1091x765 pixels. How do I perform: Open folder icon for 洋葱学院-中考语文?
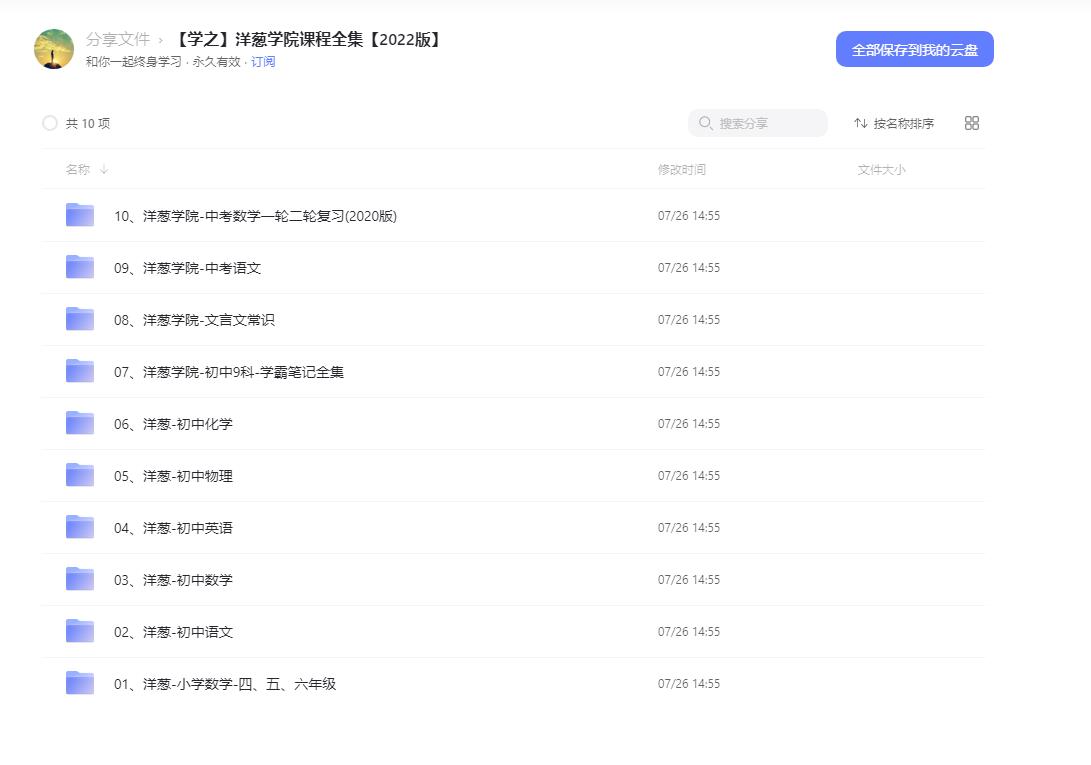[x=79, y=267]
